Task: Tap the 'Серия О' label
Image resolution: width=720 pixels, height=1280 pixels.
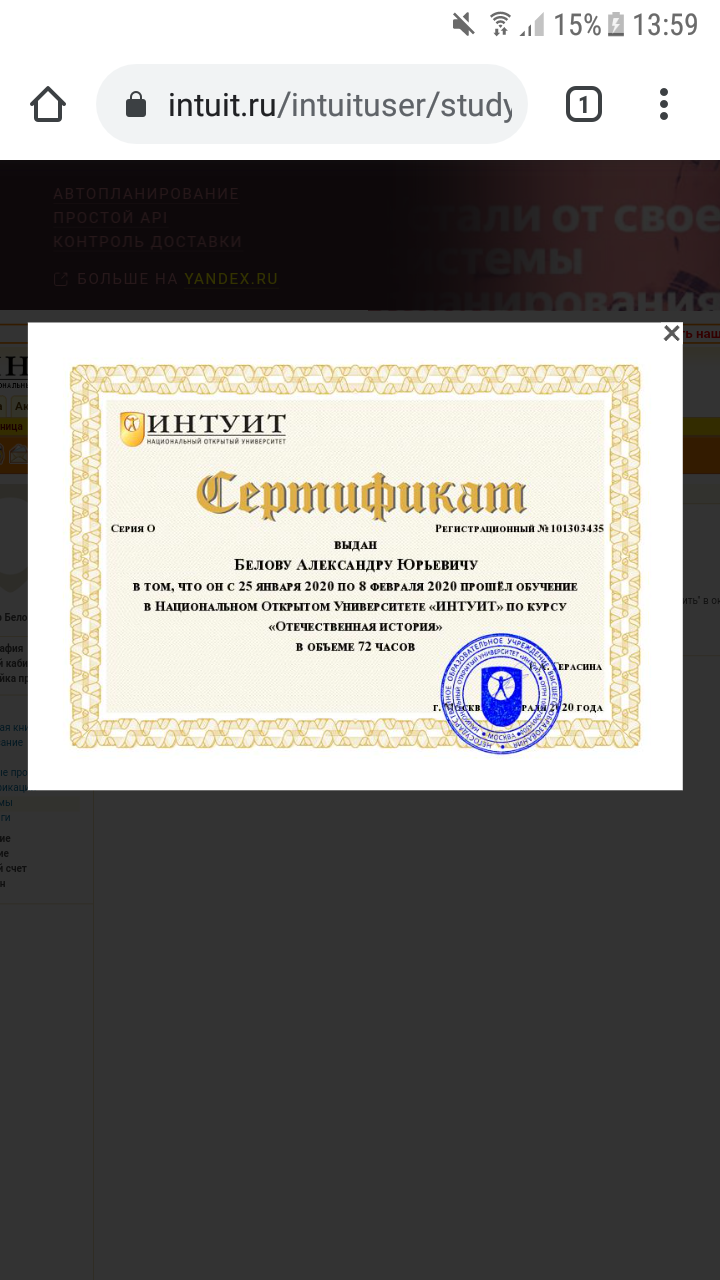Action: [x=133, y=528]
